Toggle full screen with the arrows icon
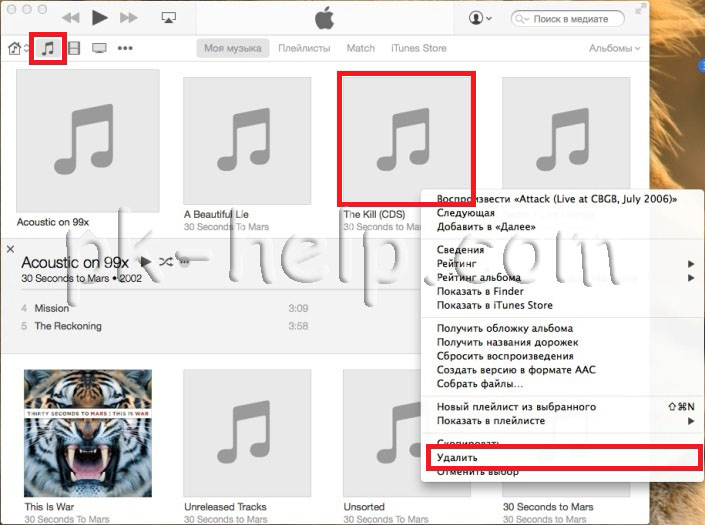 (x=640, y=9)
